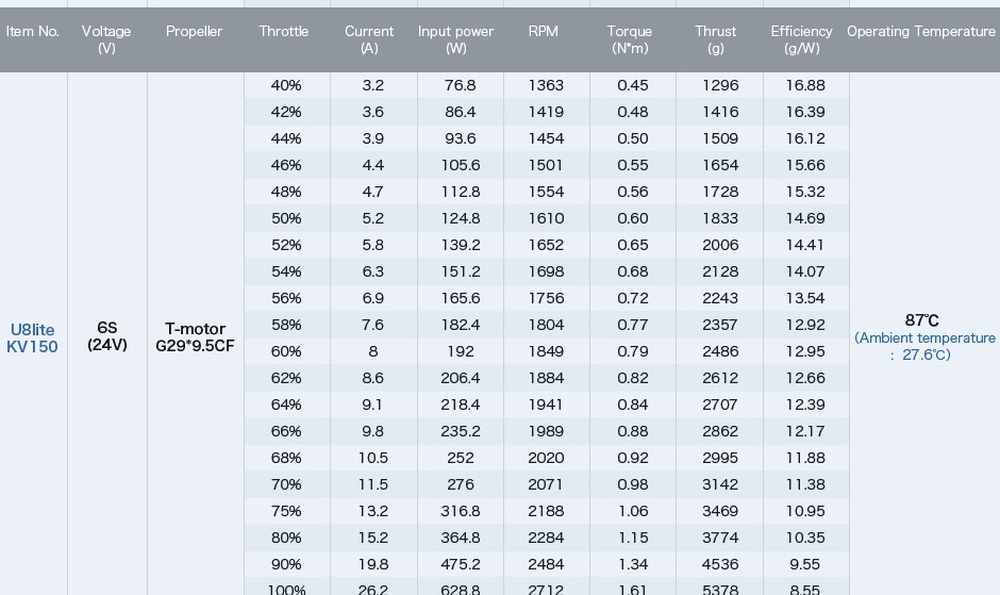This screenshot has width=1000, height=595.
Task: Click the 628.8 input power value
Action: (460, 589)
